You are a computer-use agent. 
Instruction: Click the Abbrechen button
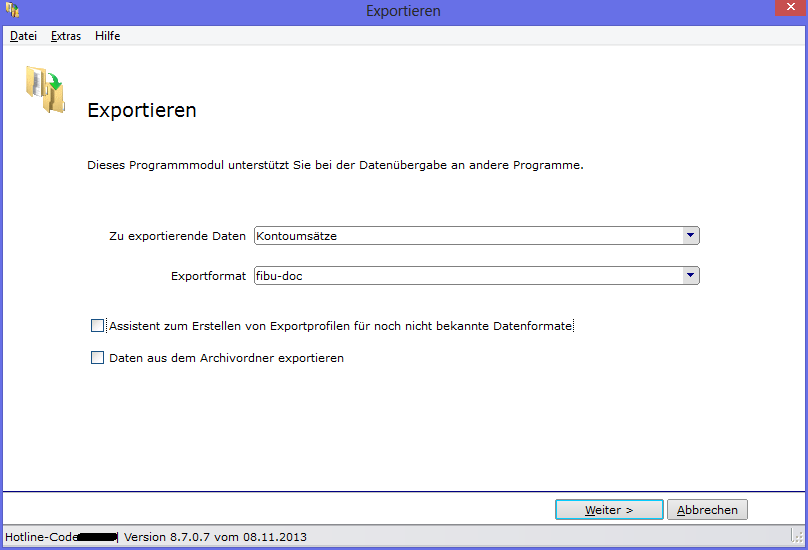(707, 510)
